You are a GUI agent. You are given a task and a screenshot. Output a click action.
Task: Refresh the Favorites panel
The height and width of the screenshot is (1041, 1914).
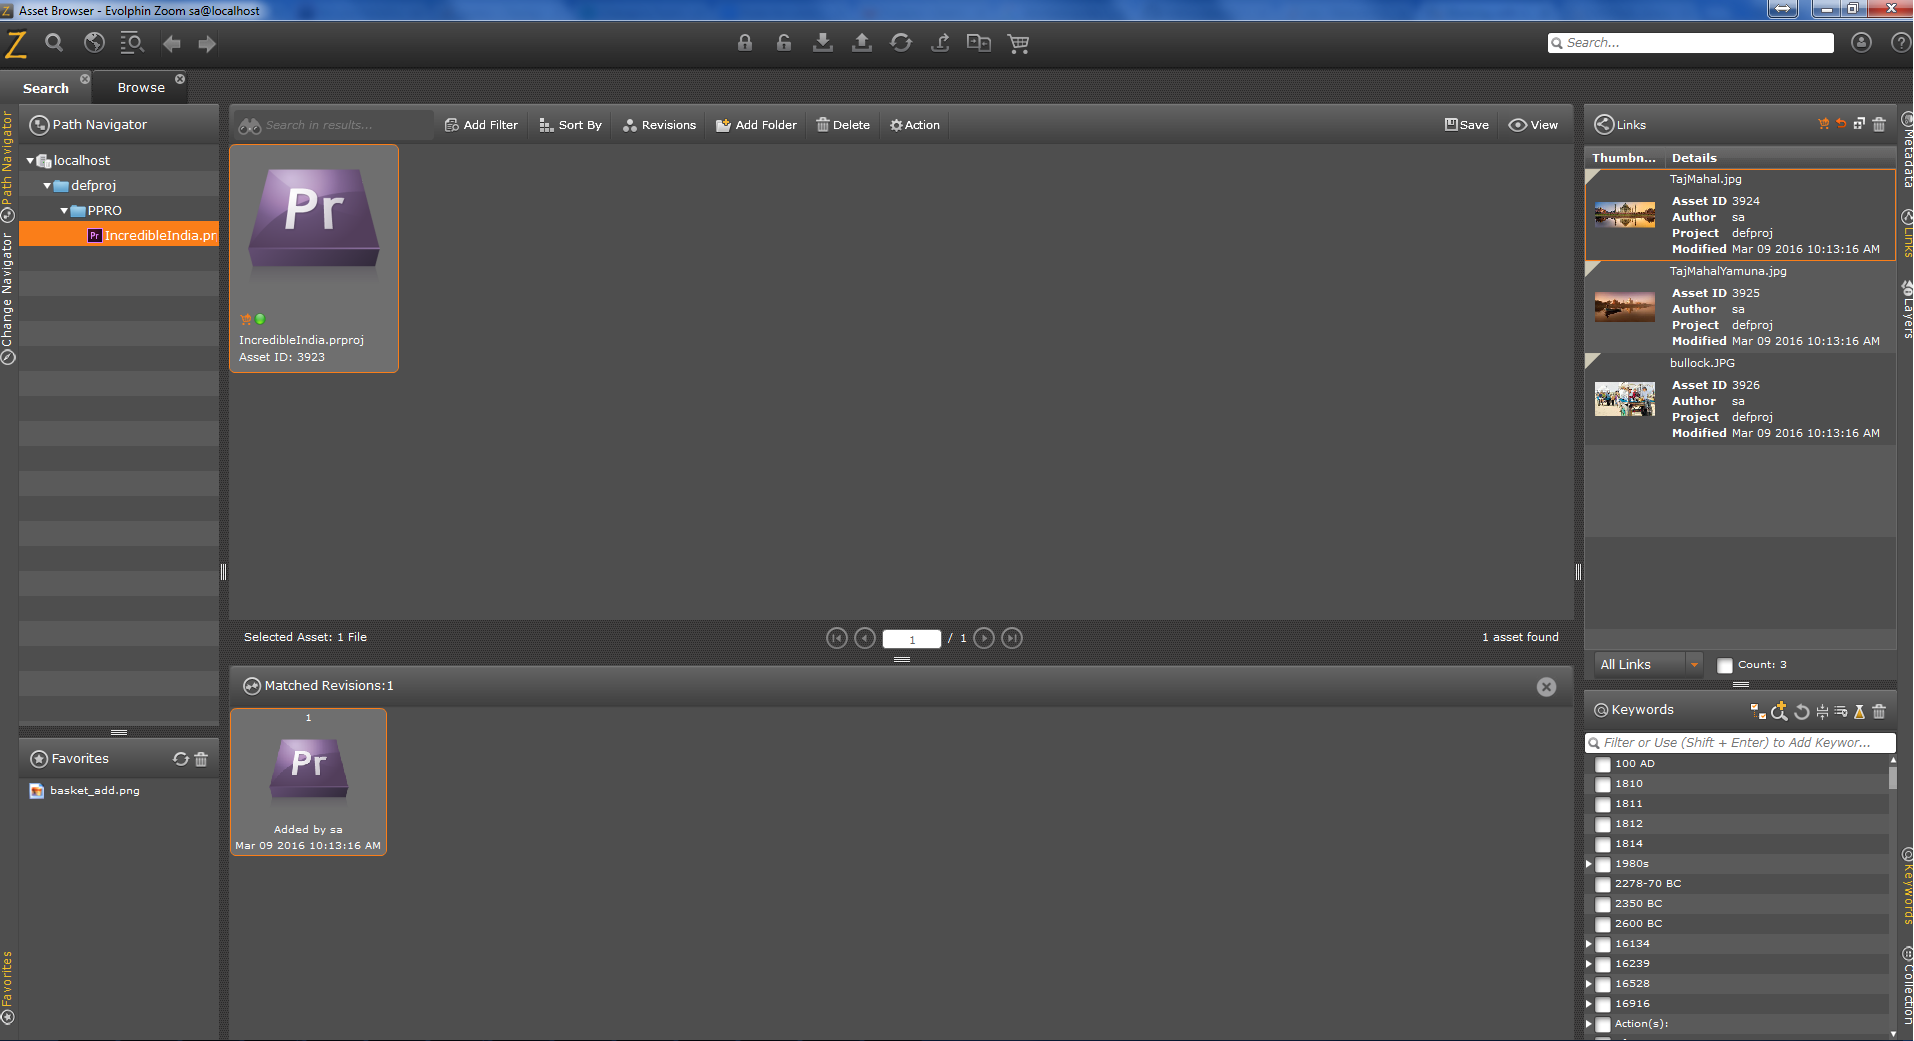coord(181,759)
